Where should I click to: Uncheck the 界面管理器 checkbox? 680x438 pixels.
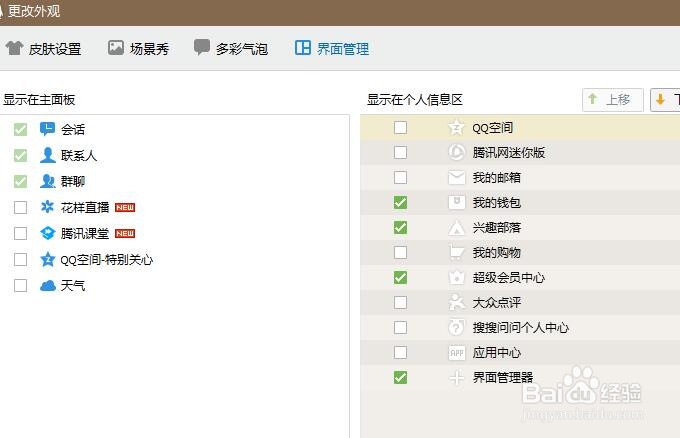click(x=400, y=377)
